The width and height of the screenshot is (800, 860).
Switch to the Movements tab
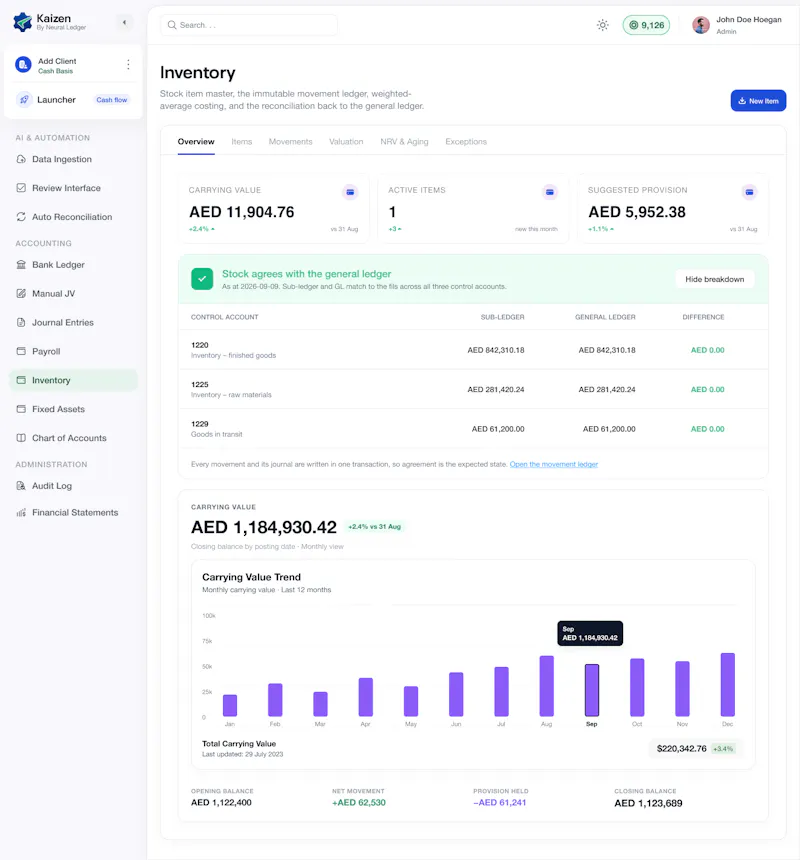pos(290,142)
